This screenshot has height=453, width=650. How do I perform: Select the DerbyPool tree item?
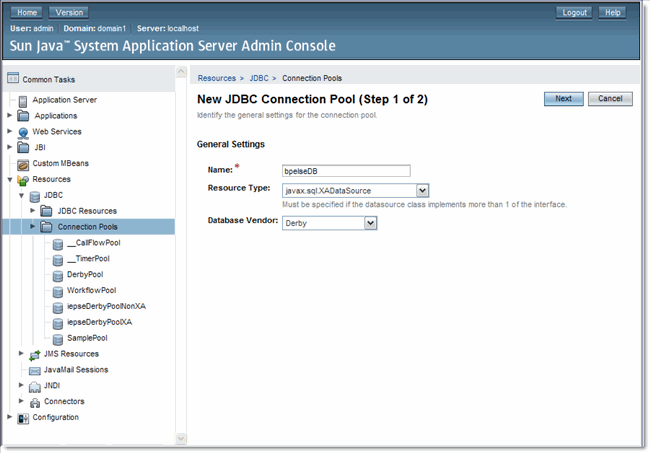85,274
